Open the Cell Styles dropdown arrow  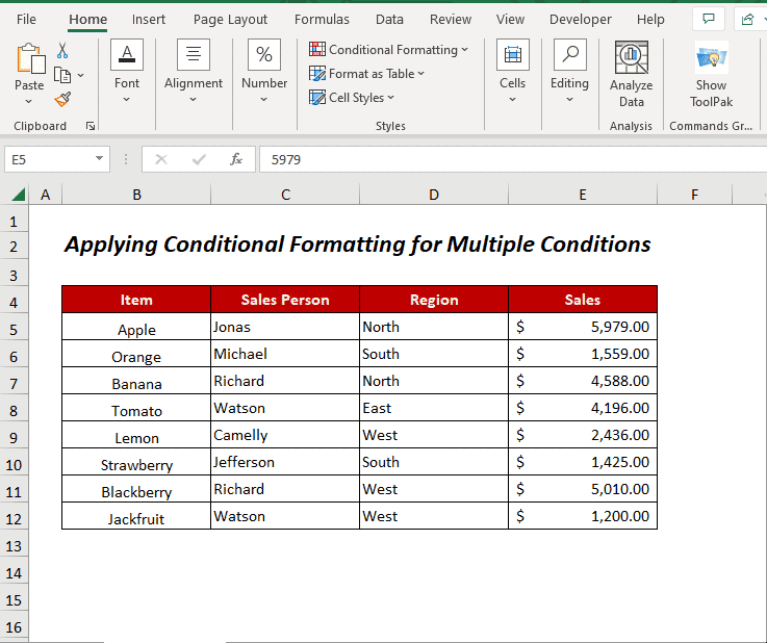click(391, 97)
